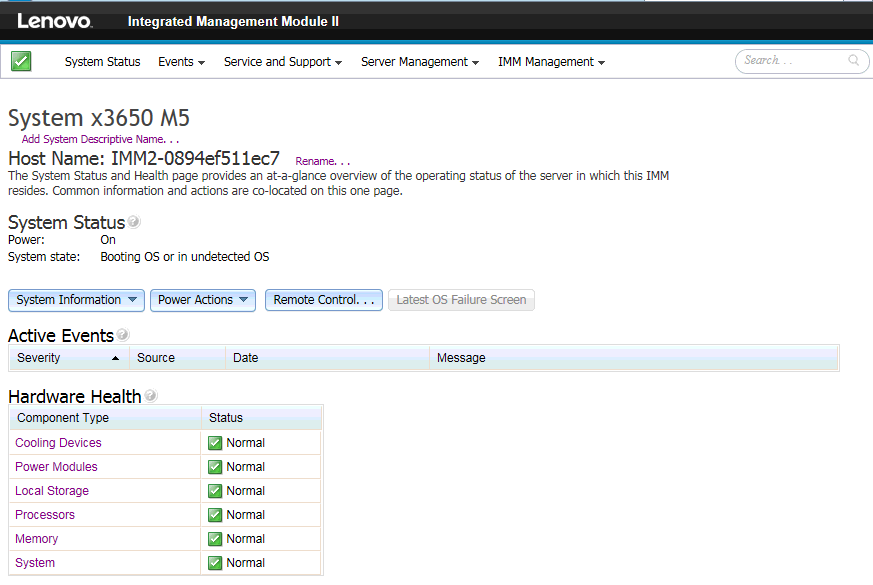Click the Normal status icon for Memory
Image resolution: width=873 pixels, height=585 pixels.
[x=214, y=538]
